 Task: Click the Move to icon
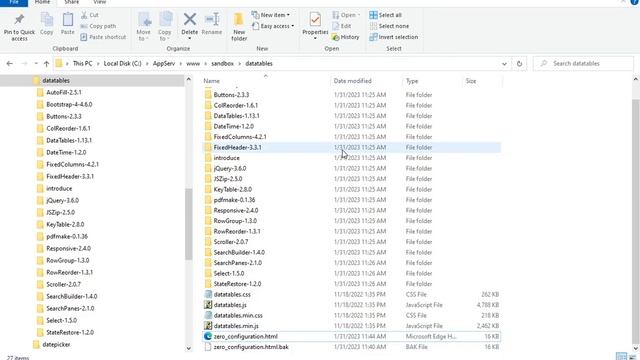pyautogui.click(x=144, y=20)
